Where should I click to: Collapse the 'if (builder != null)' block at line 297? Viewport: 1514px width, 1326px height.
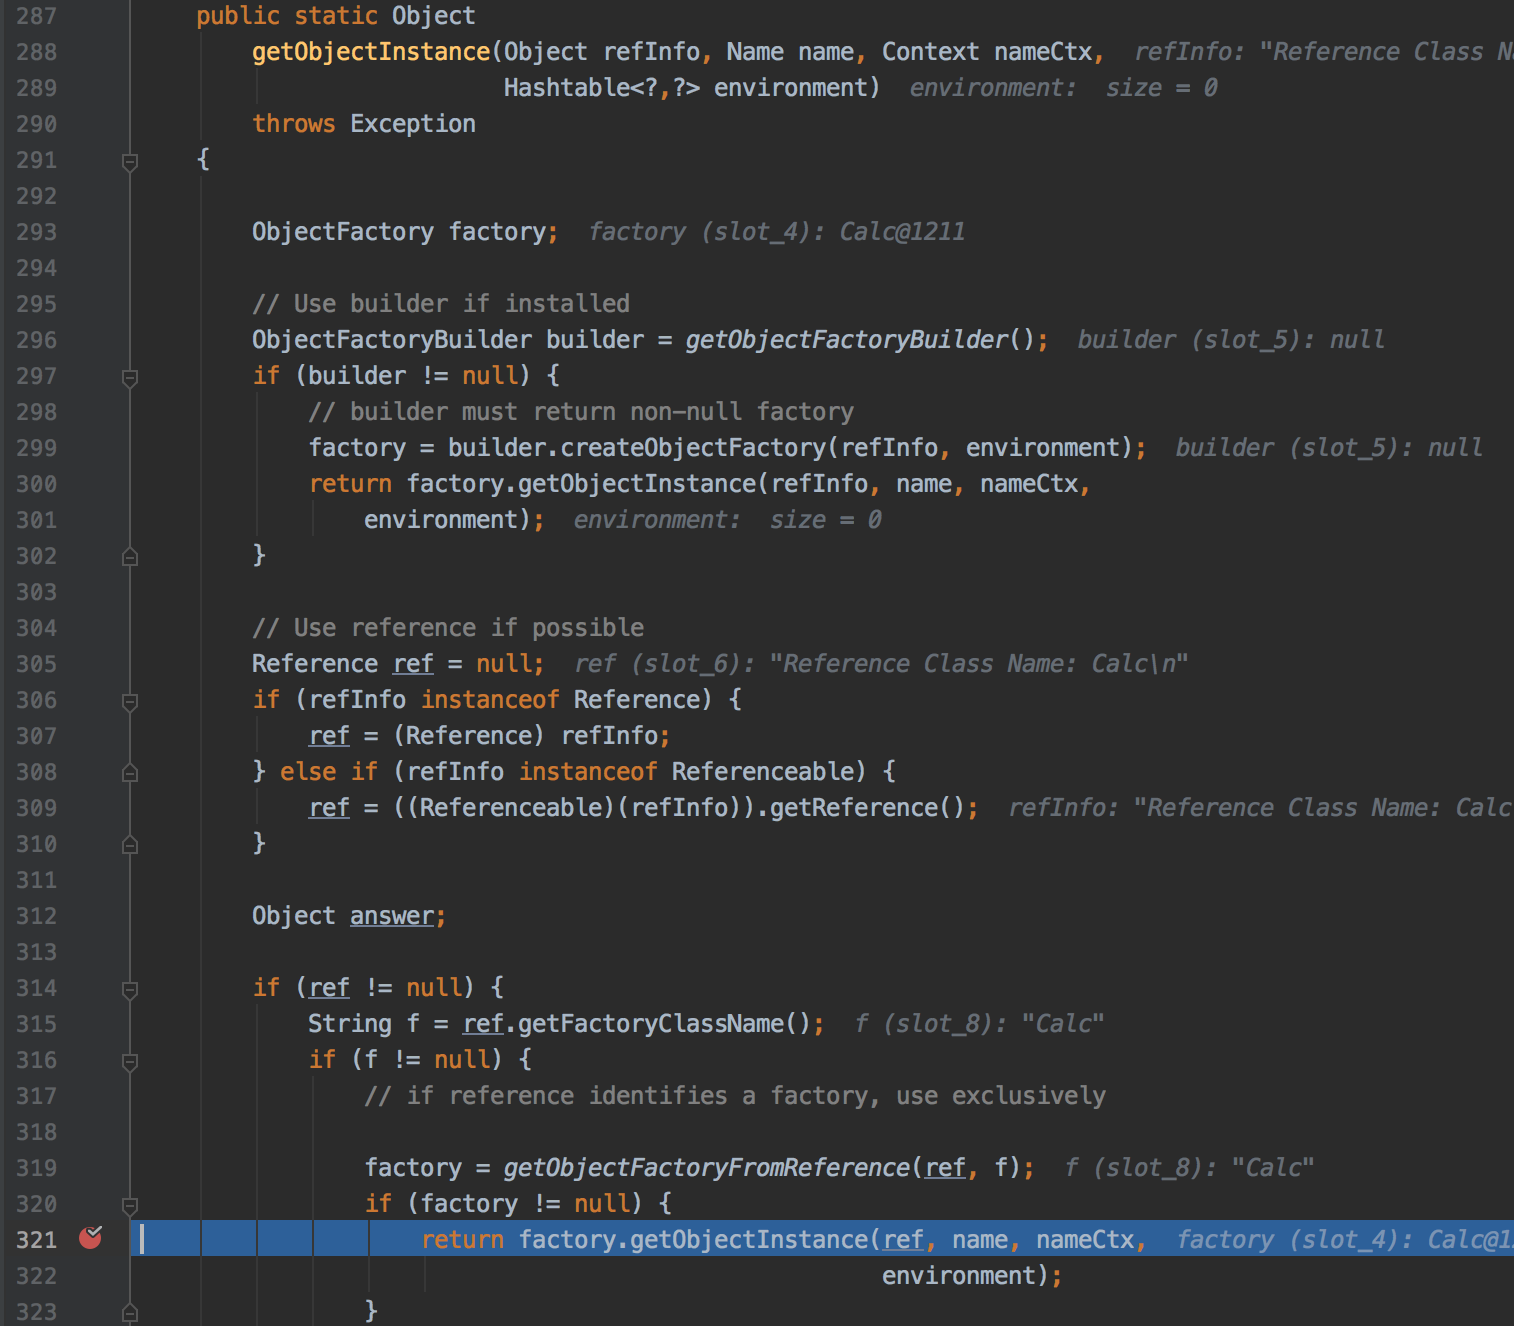click(130, 377)
